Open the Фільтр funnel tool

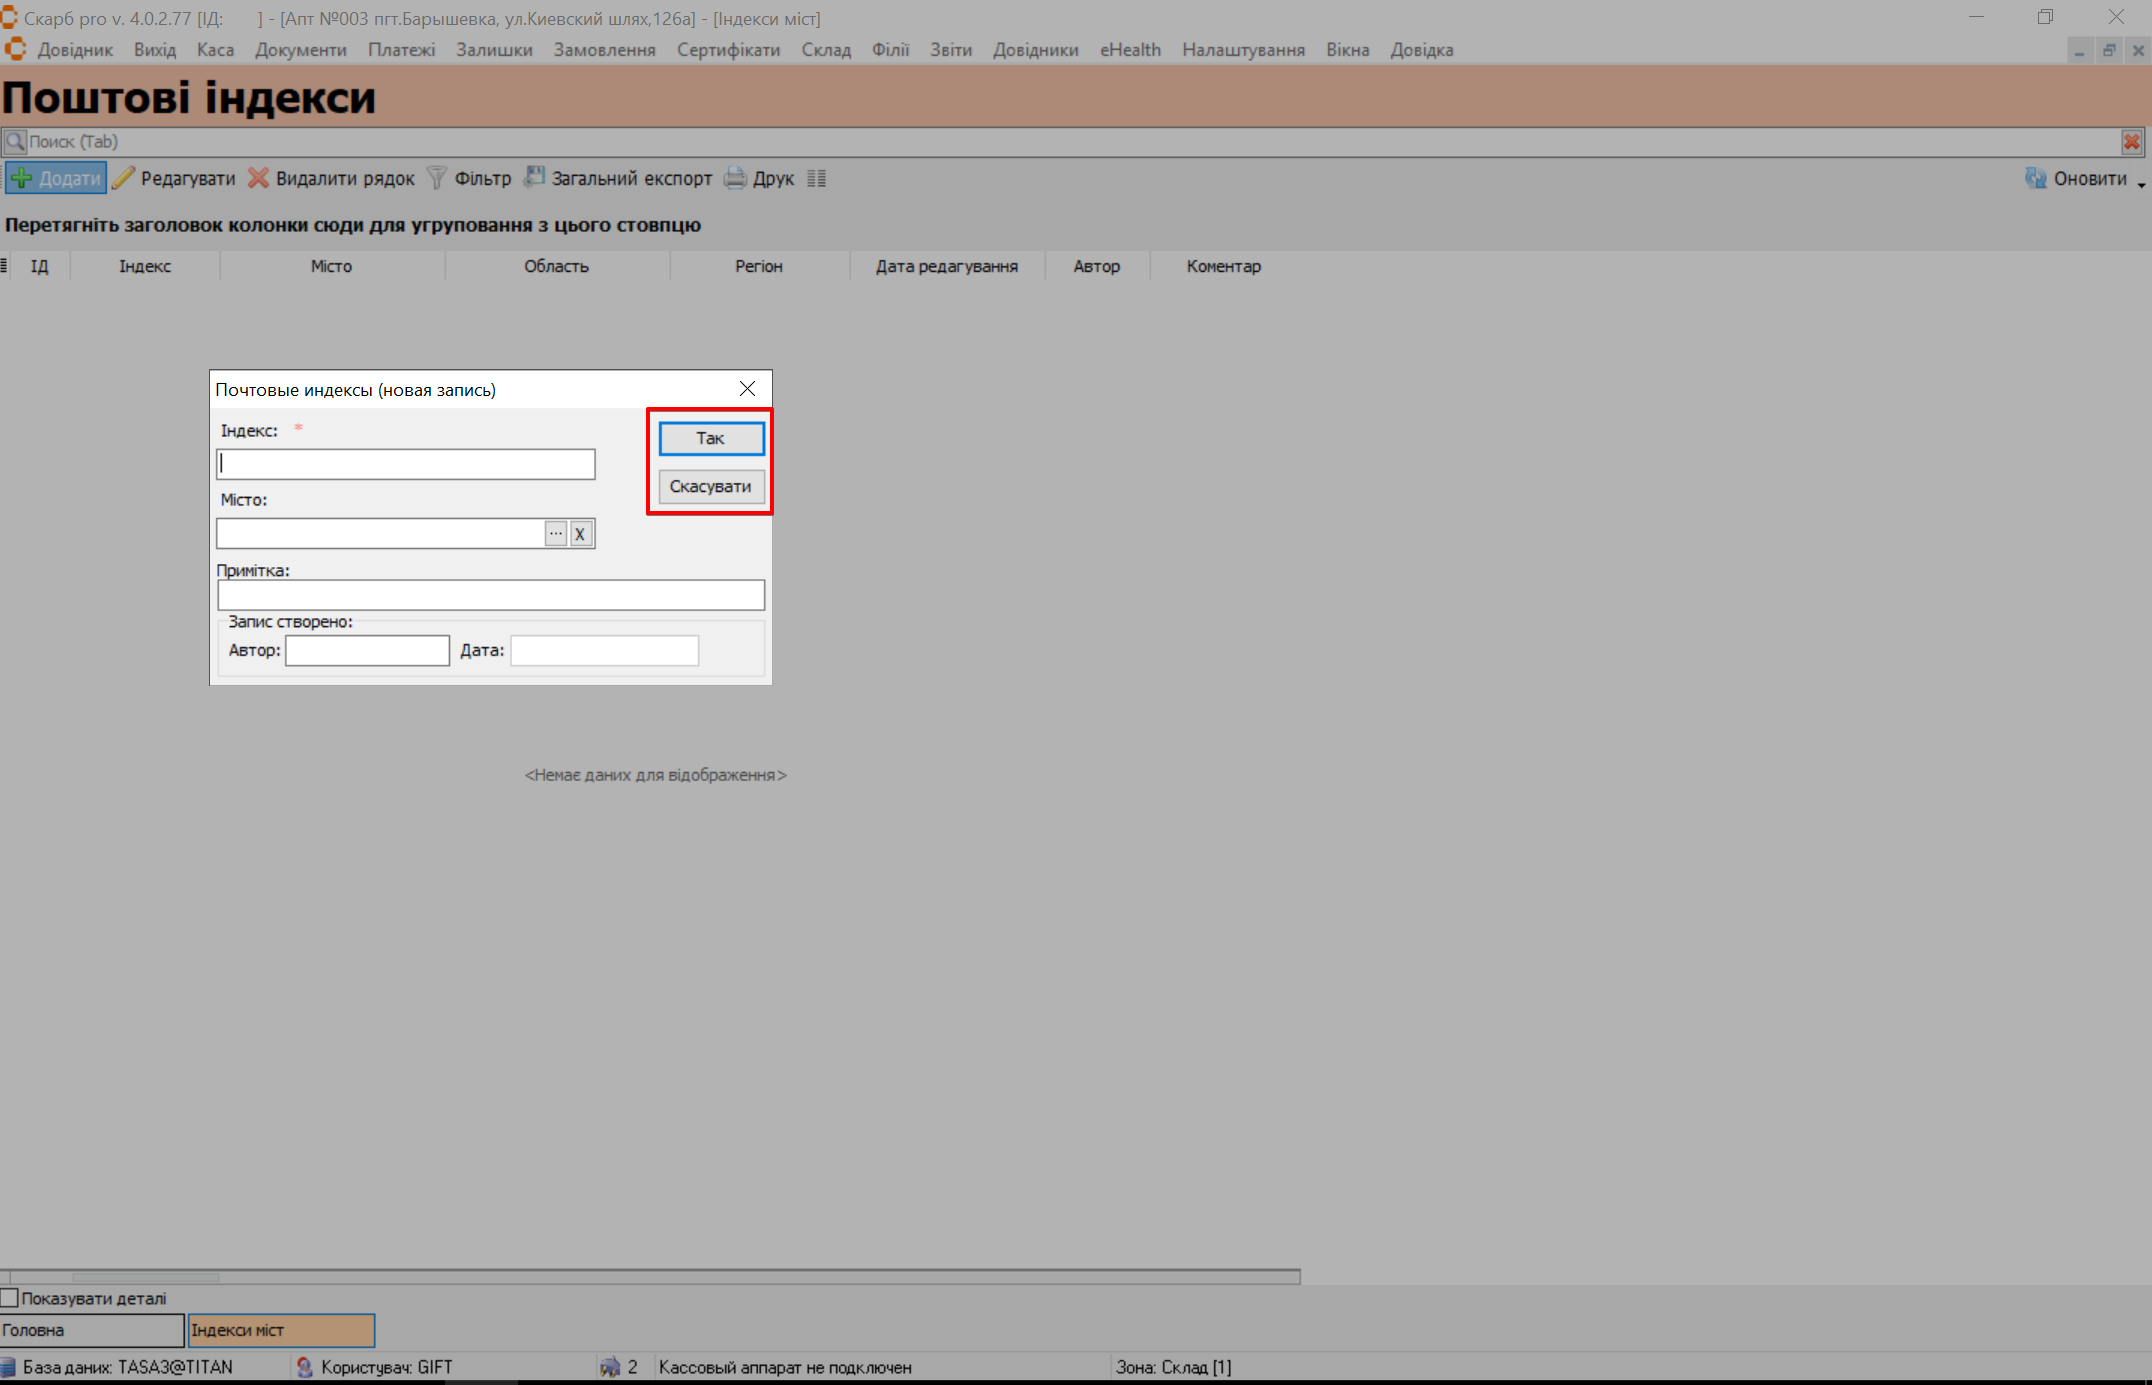pos(437,179)
